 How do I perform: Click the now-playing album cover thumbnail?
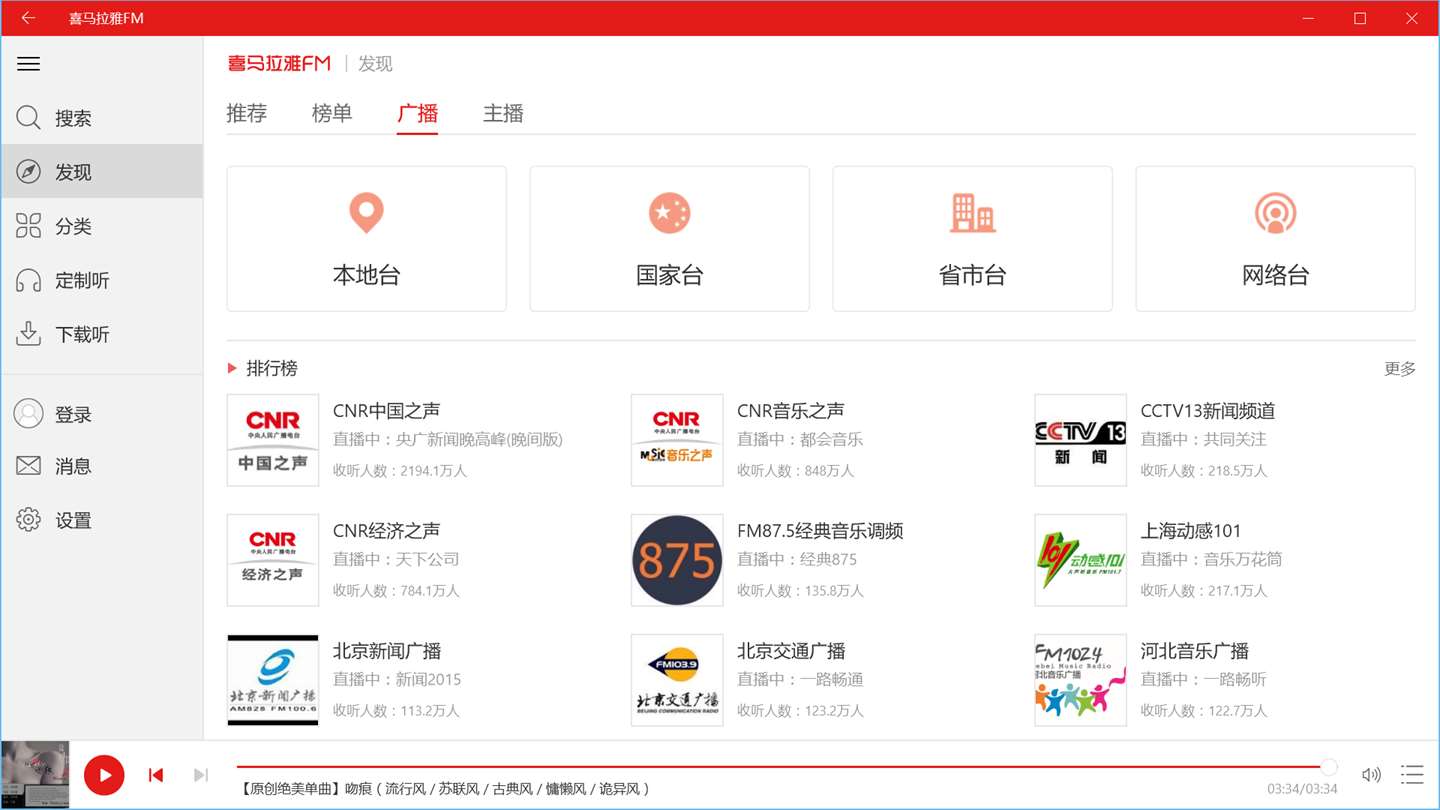35,775
